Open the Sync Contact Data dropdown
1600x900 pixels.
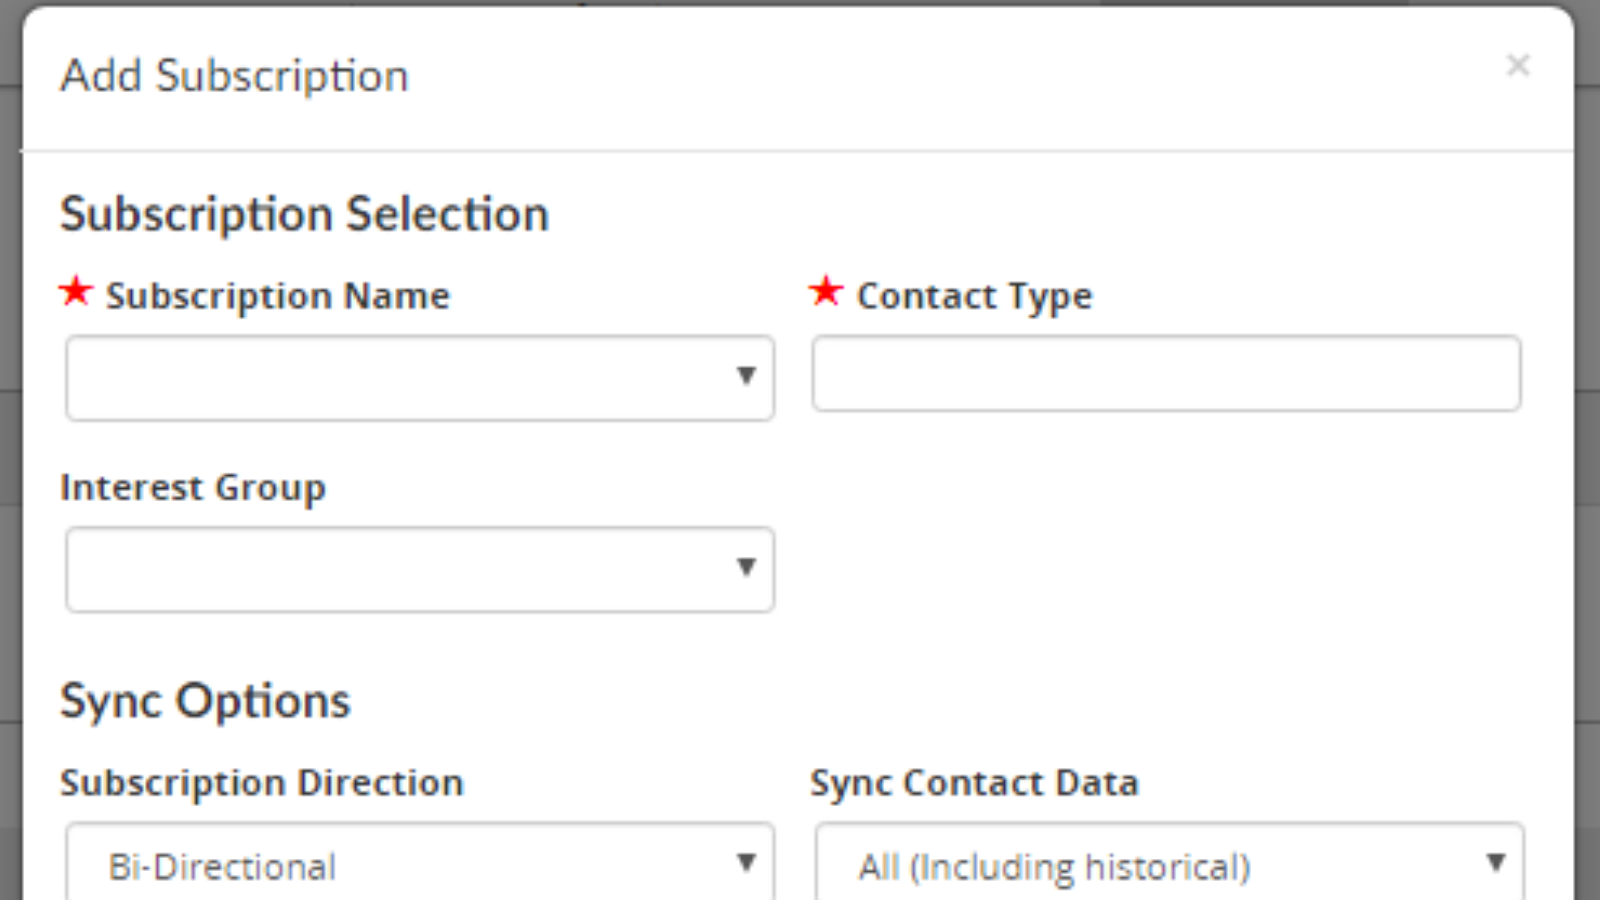[1165, 862]
